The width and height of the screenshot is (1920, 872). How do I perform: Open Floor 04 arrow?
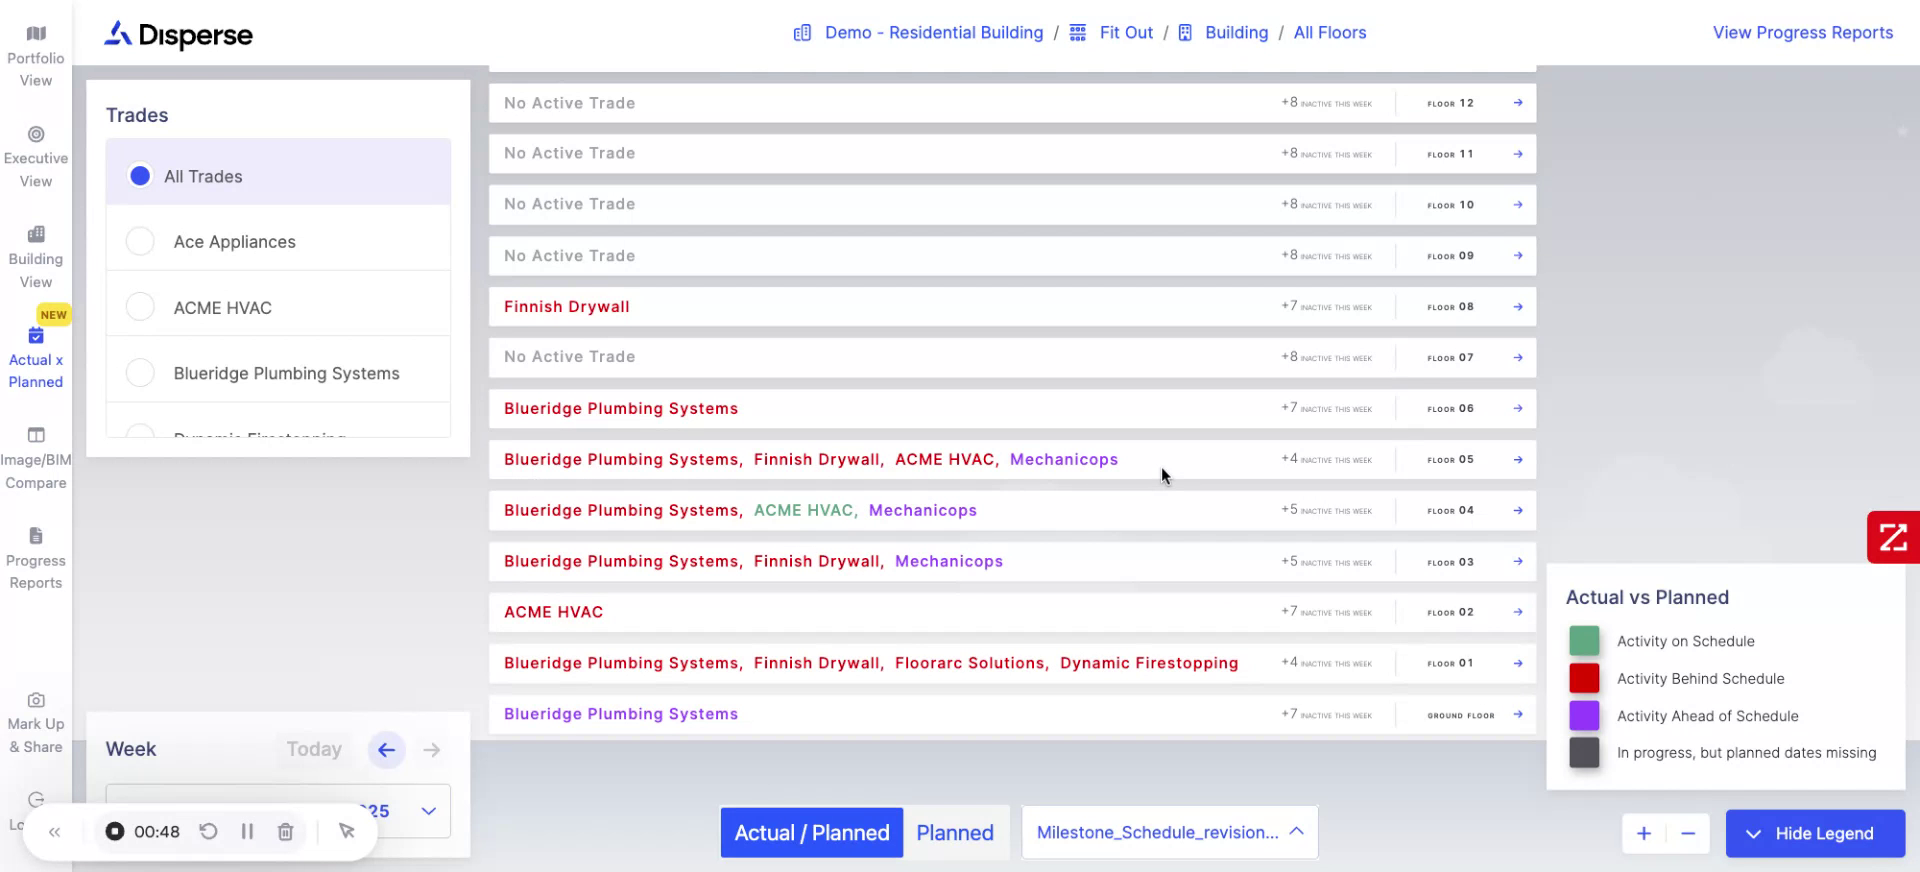1518,510
